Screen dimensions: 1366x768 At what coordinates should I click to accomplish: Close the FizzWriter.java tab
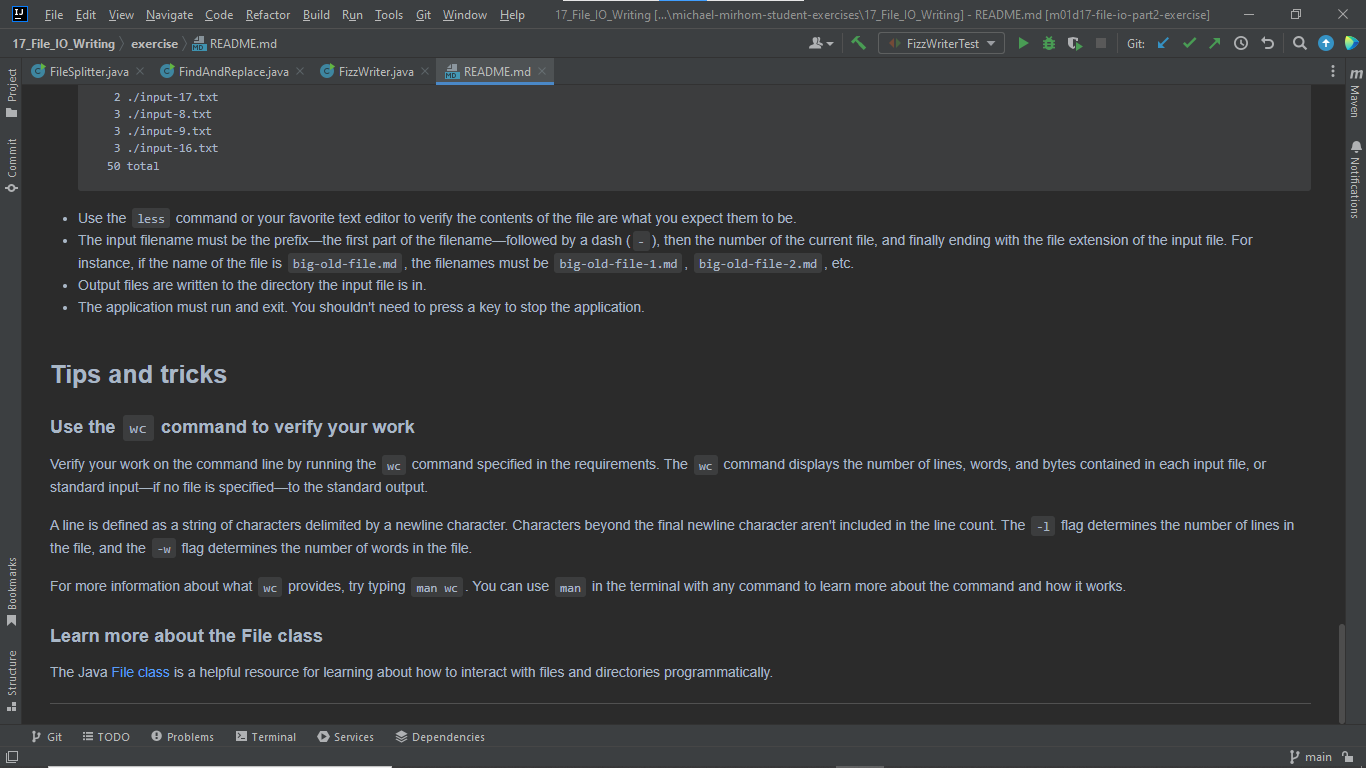pyautogui.click(x=425, y=72)
